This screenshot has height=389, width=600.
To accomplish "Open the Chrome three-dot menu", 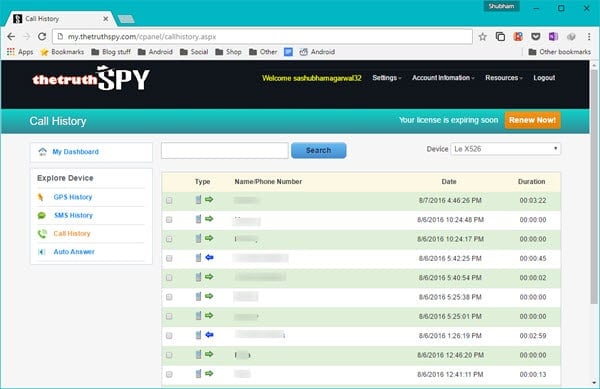I will point(589,37).
